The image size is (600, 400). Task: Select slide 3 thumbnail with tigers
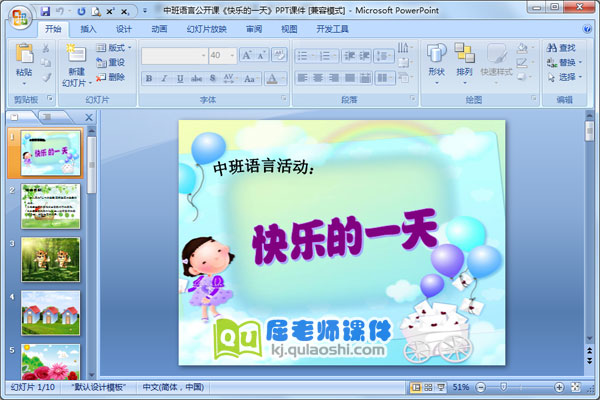point(51,260)
